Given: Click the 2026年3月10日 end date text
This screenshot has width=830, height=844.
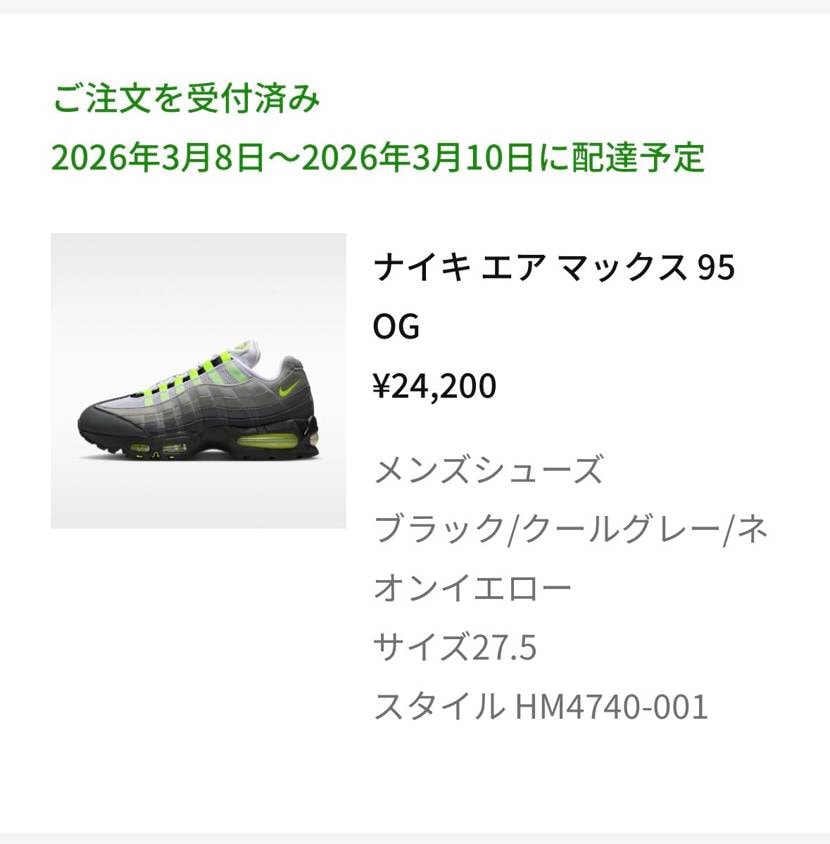Looking at the screenshot, I should click(418, 157).
